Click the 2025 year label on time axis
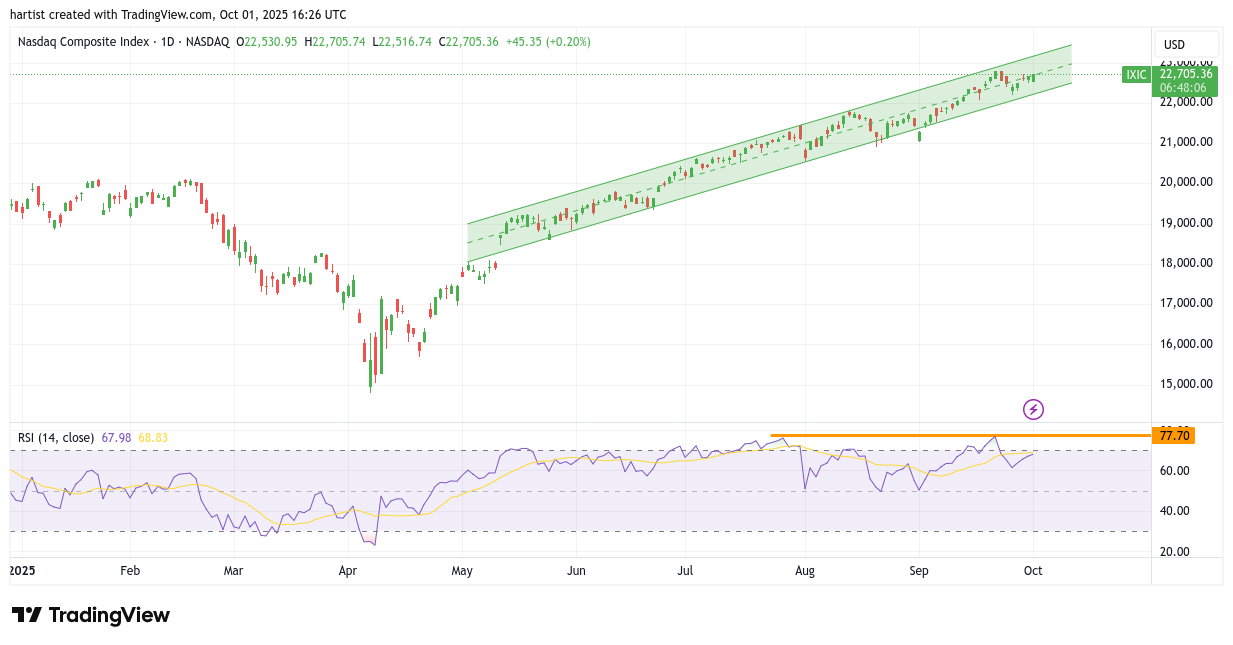The image size is (1233, 645). tap(22, 571)
